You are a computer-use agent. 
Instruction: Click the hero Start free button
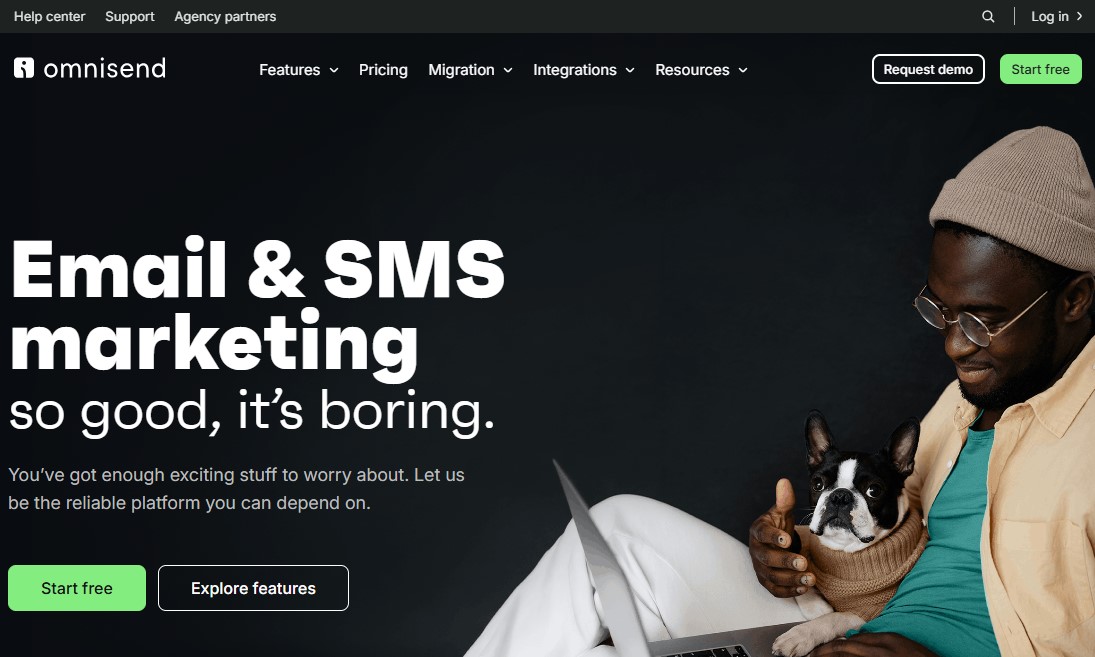point(77,588)
